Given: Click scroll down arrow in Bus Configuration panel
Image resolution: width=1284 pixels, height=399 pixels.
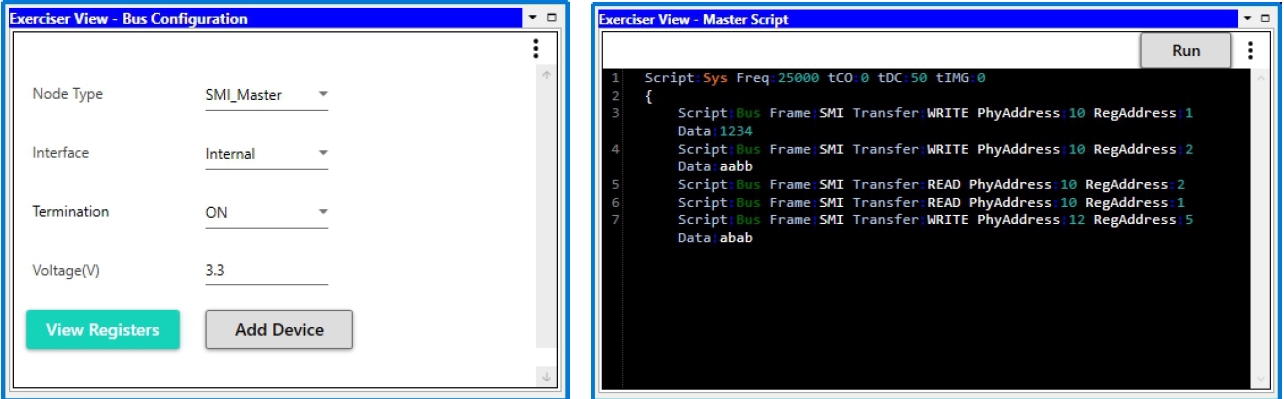Looking at the screenshot, I should 545,377.
